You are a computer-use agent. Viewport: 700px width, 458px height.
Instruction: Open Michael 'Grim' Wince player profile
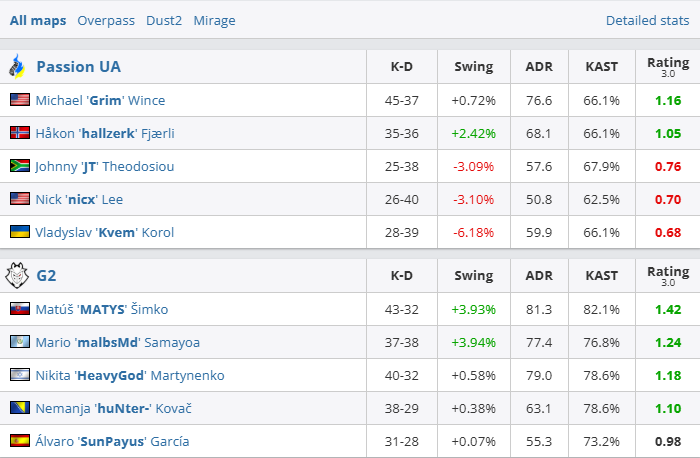coord(100,100)
